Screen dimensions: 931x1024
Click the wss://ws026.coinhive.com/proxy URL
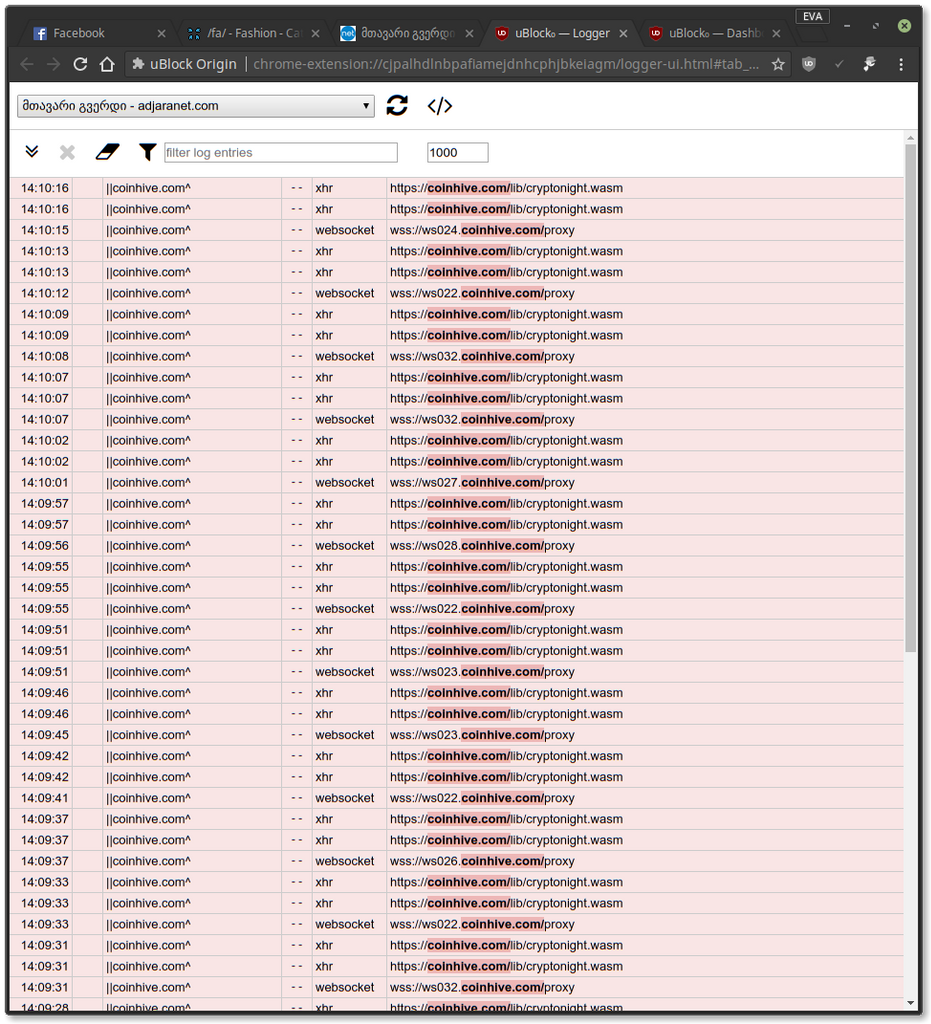tap(482, 861)
